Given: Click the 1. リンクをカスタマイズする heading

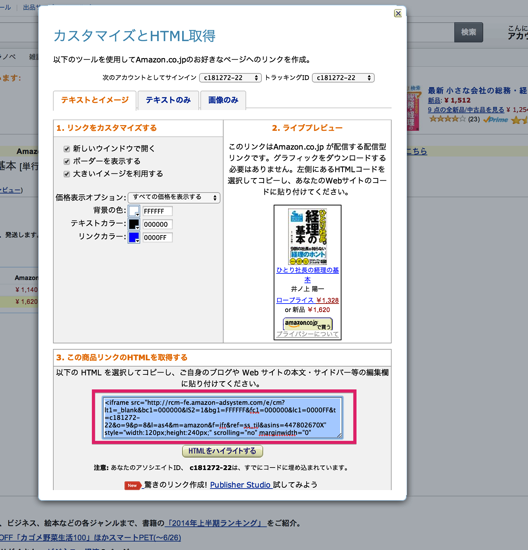Looking at the screenshot, I should point(107,128).
